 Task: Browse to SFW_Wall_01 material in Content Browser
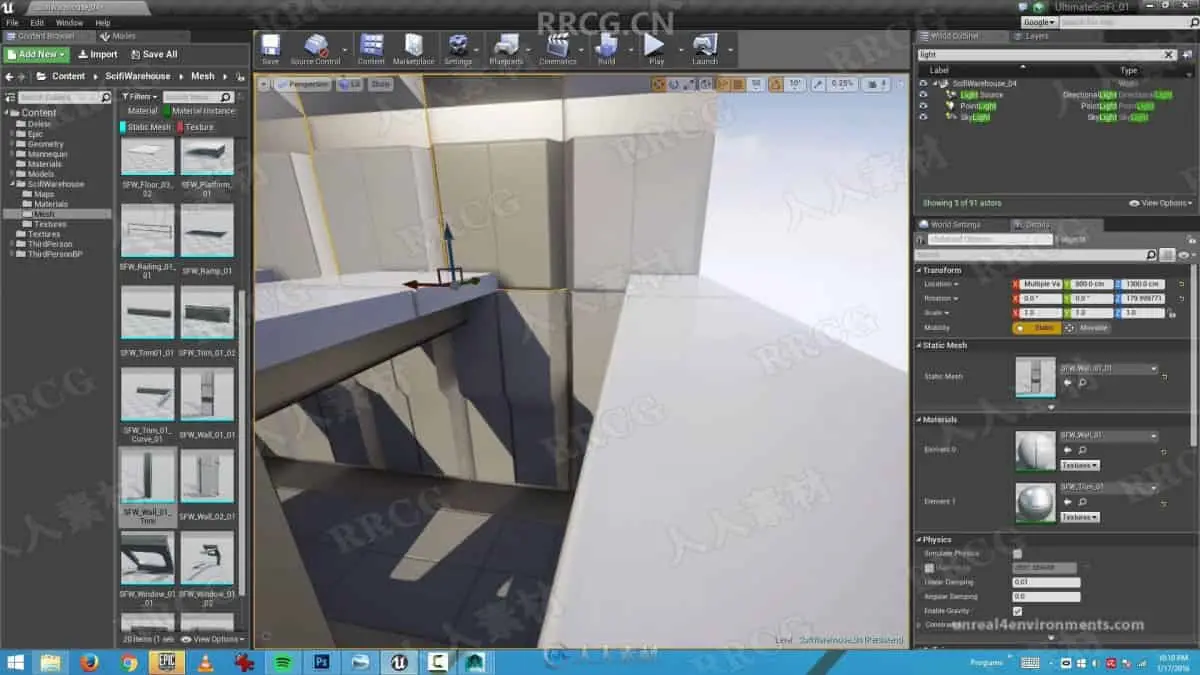[x=1082, y=451]
